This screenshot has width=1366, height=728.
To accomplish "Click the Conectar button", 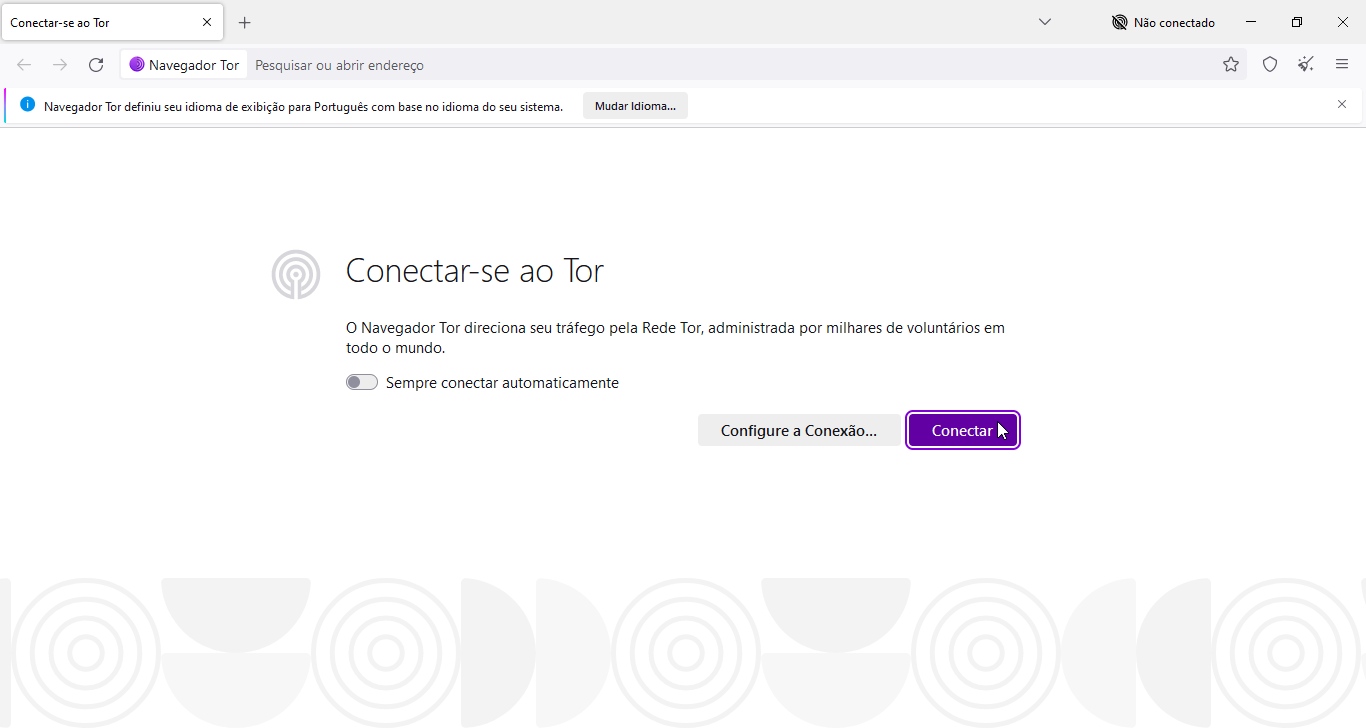I will point(962,430).
